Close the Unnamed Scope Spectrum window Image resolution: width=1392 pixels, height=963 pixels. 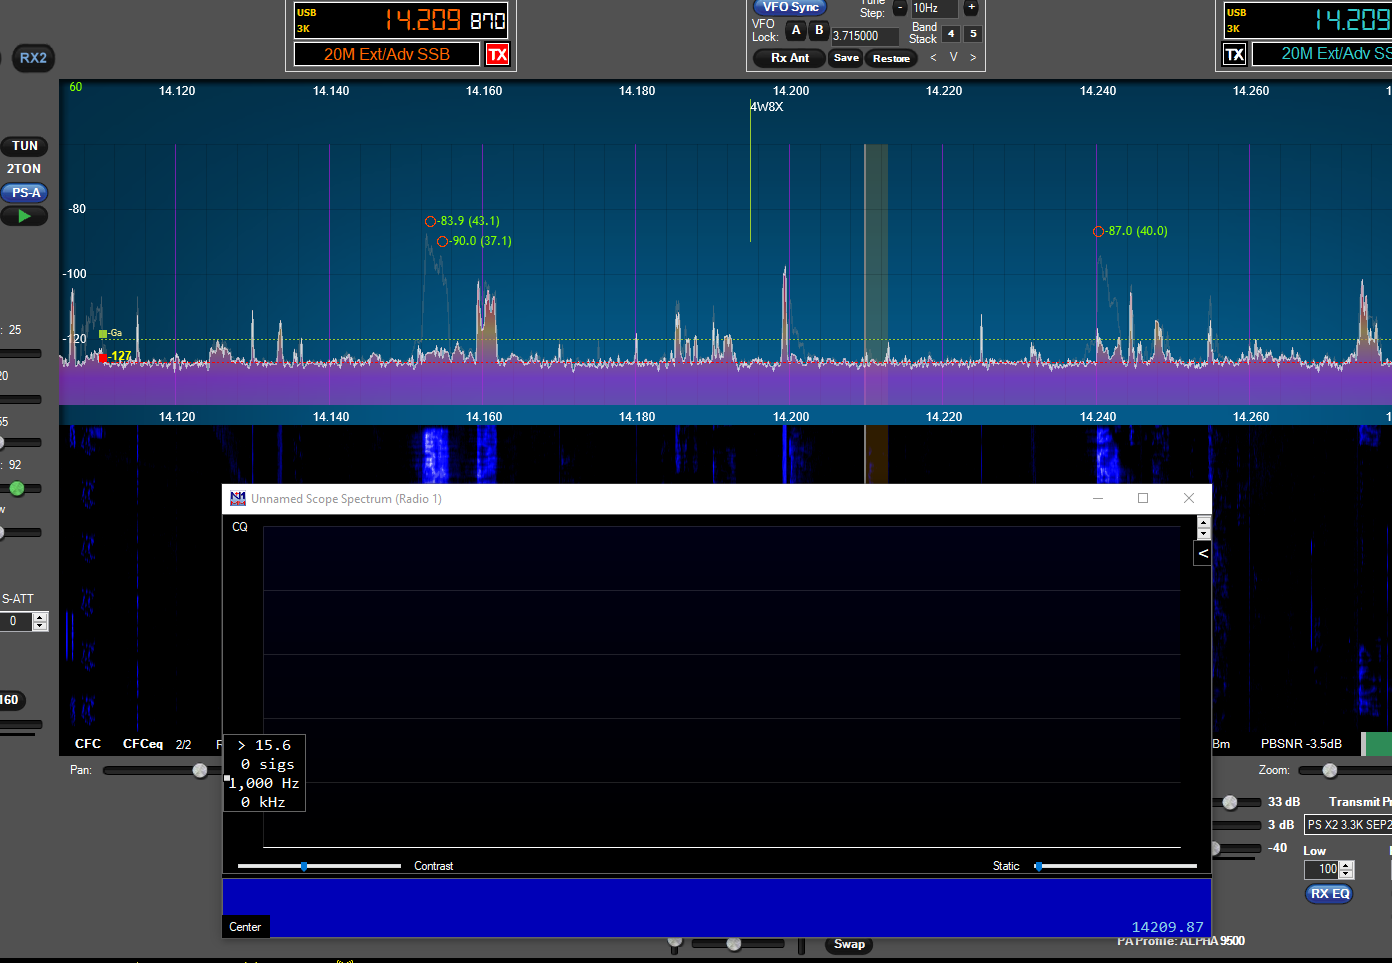(x=1189, y=498)
